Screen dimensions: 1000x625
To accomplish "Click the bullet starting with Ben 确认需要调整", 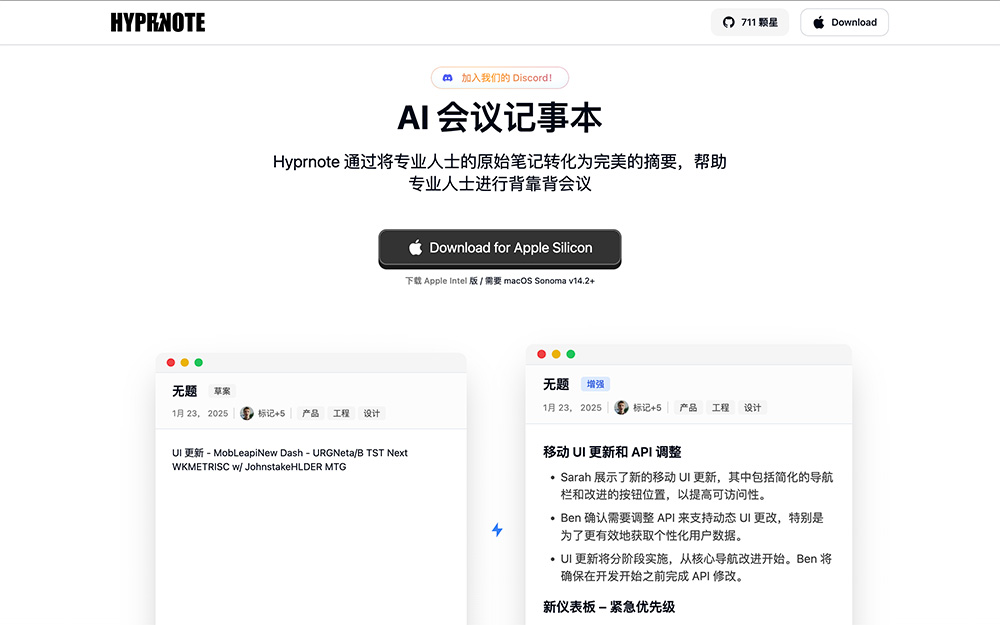I will coord(692,527).
